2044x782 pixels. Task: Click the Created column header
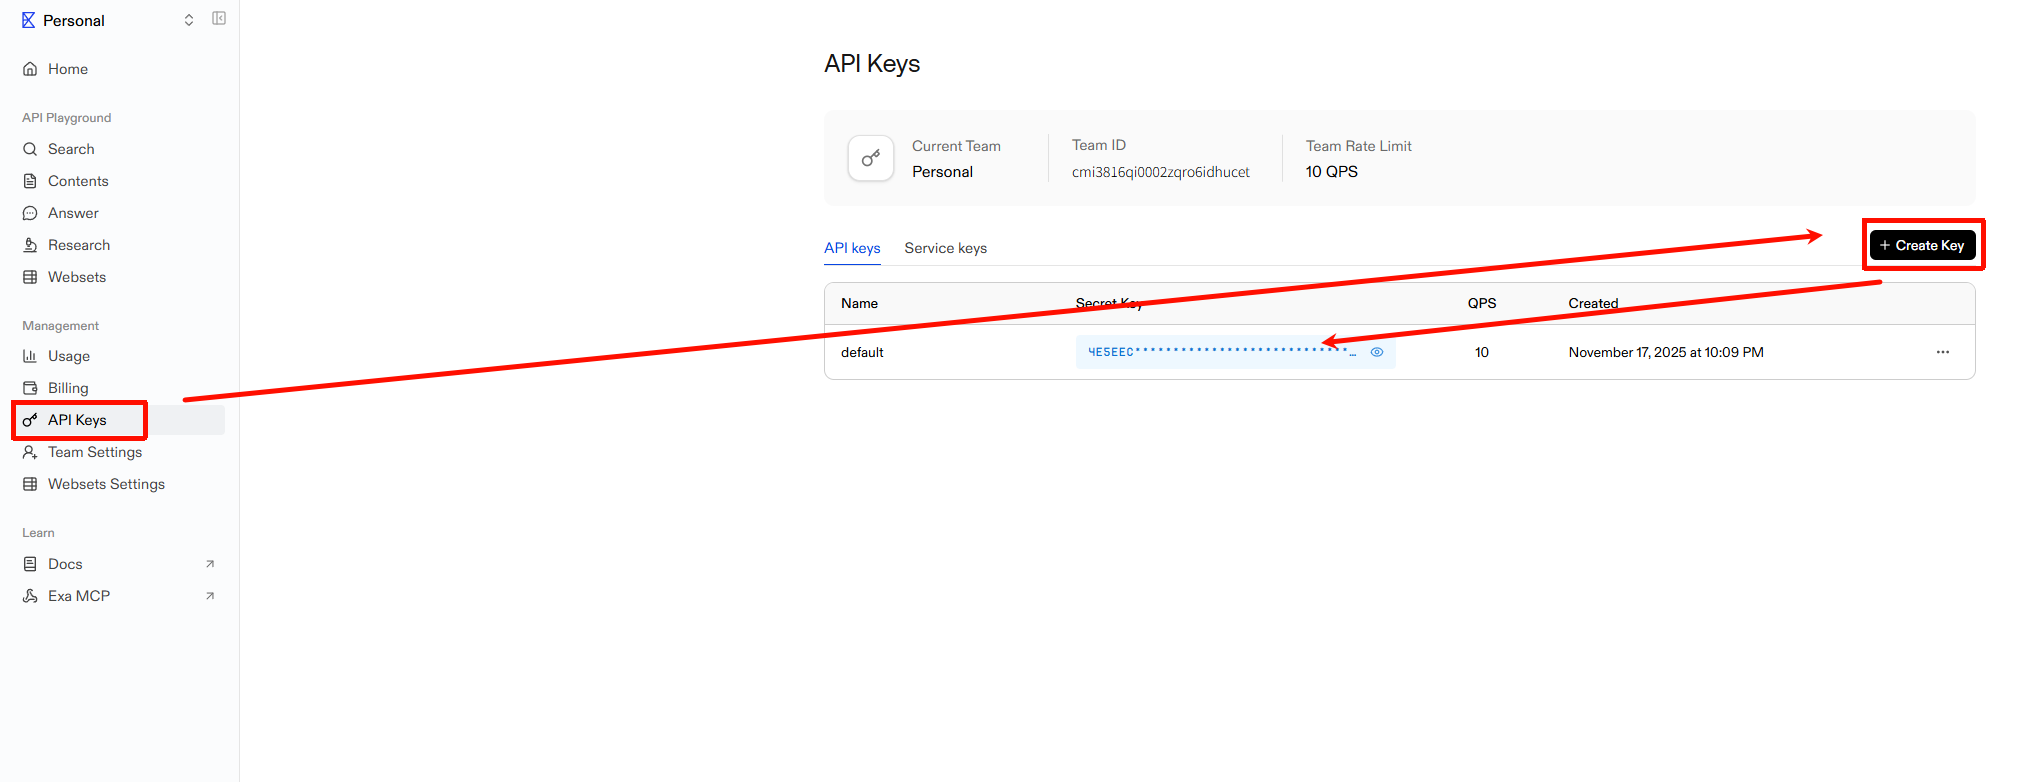1593,303
